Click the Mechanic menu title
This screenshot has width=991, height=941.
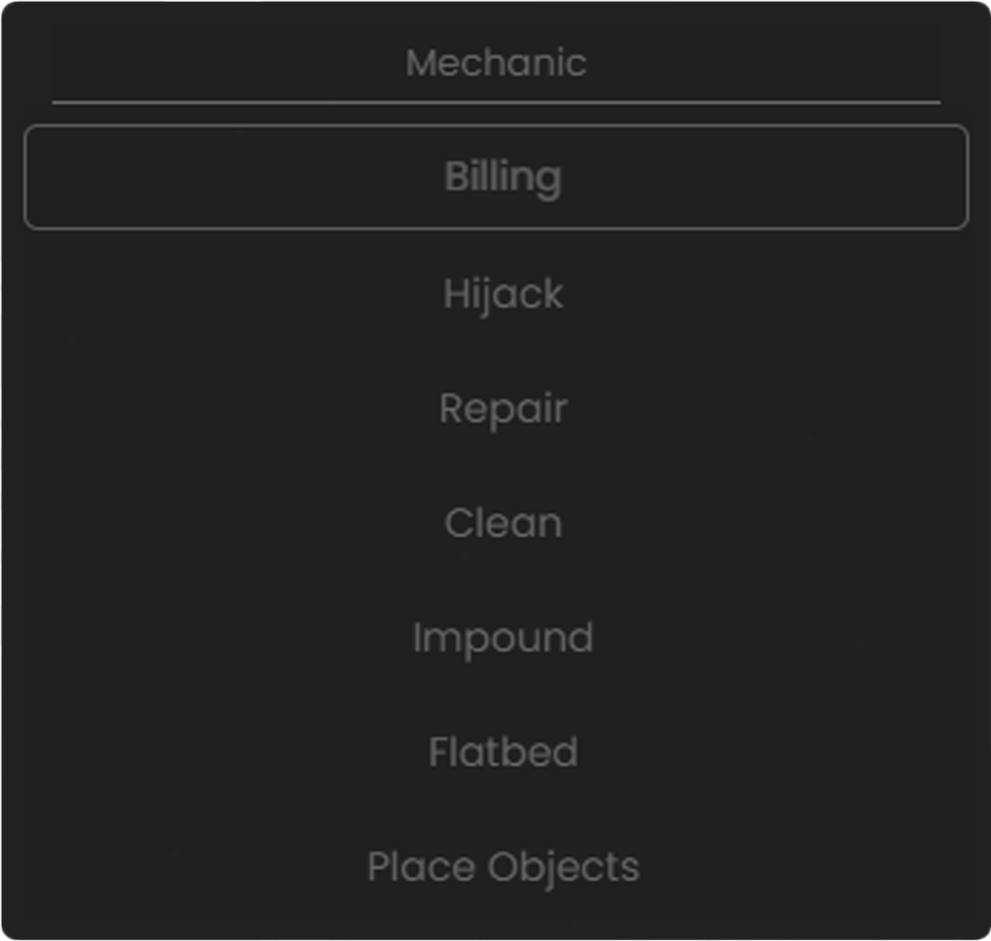point(496,63)
